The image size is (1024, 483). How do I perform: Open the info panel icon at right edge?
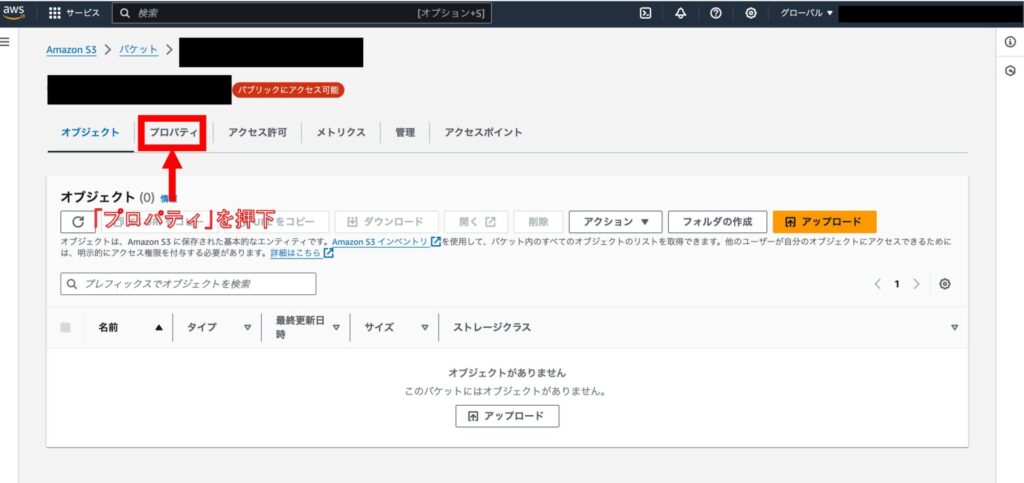(1010, 42)
